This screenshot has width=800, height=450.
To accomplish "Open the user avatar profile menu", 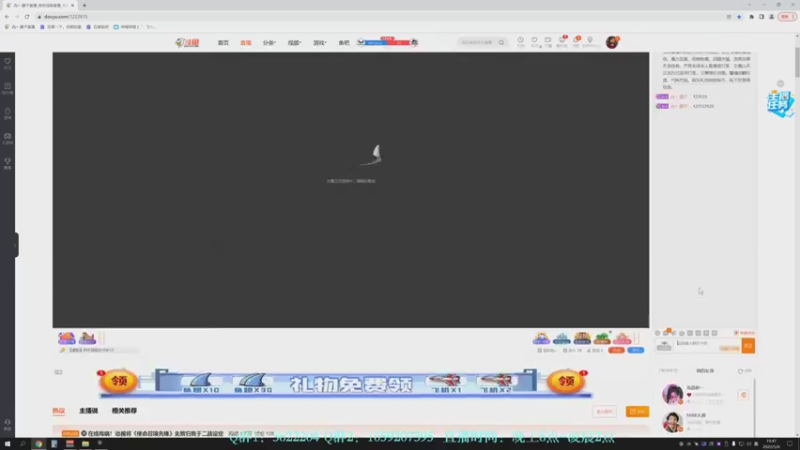I will click(612, 42).
